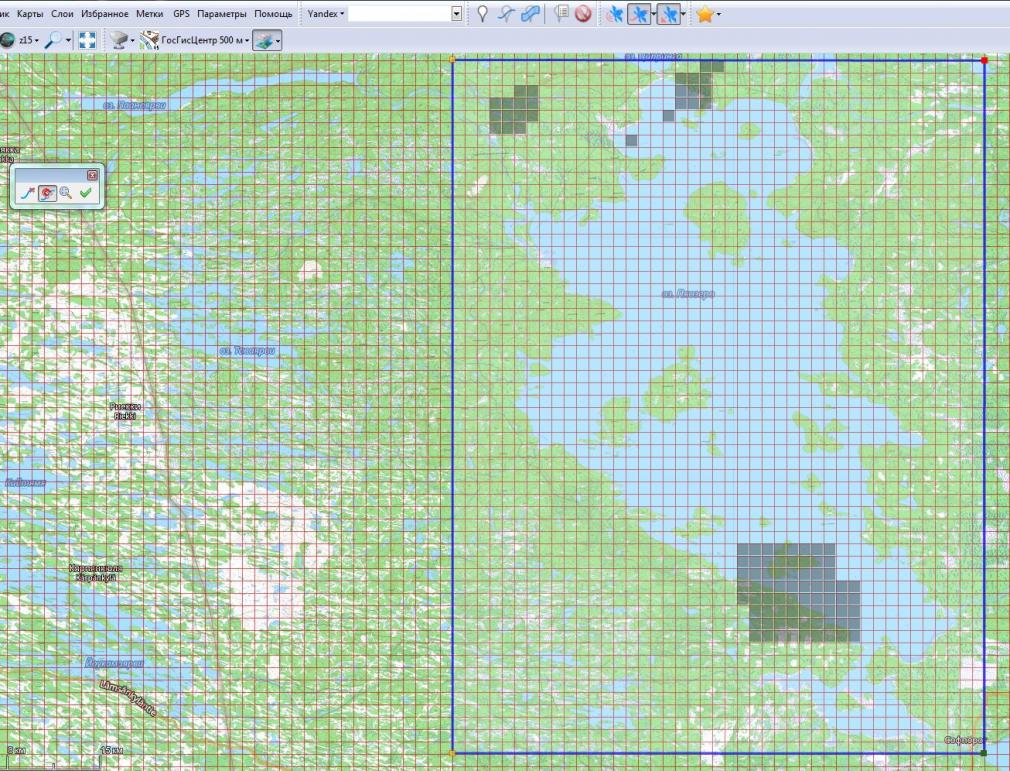Click the add placemark pin icon
Viewport: 1010px width, 771px height.
482,14
